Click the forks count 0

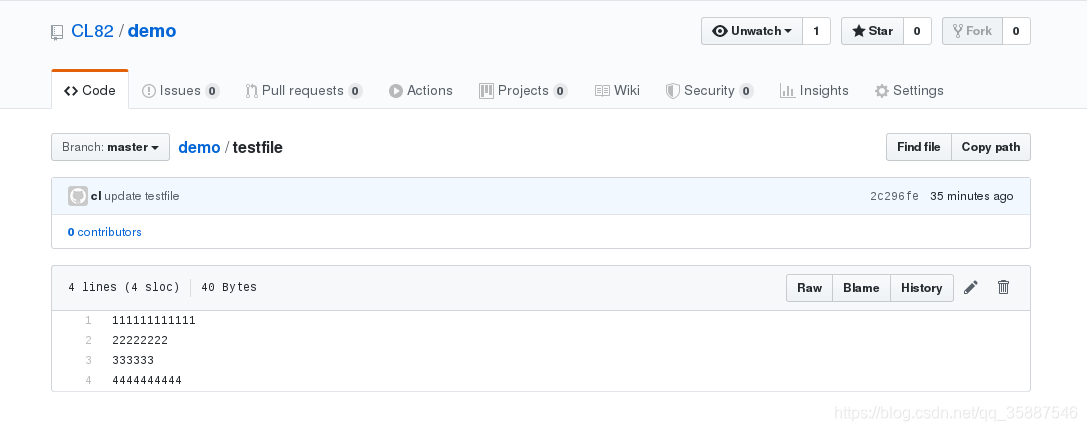[1016, 31]
